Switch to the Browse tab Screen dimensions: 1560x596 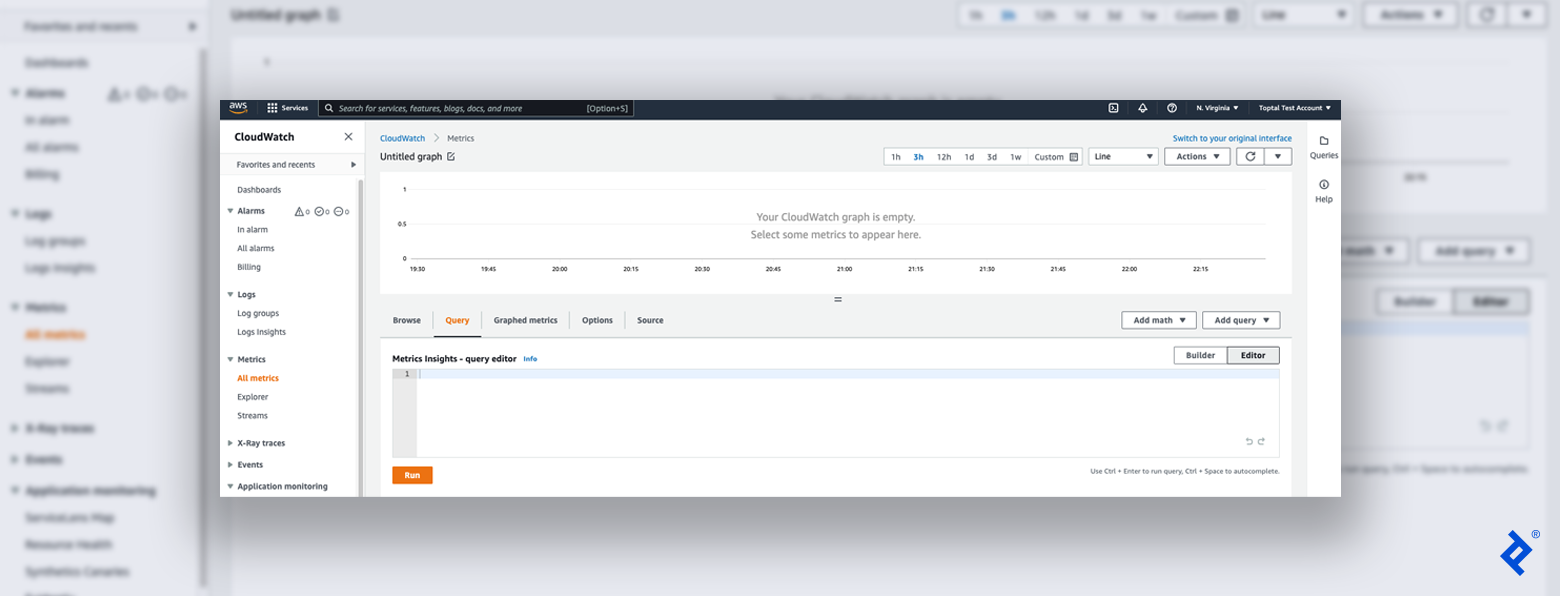[407, 320]
